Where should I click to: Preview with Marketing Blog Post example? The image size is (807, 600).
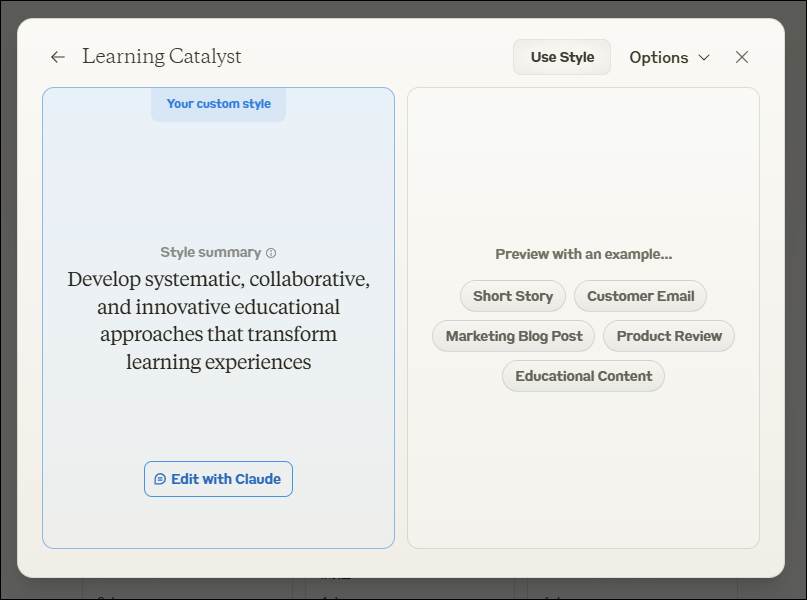pos(514,336)
